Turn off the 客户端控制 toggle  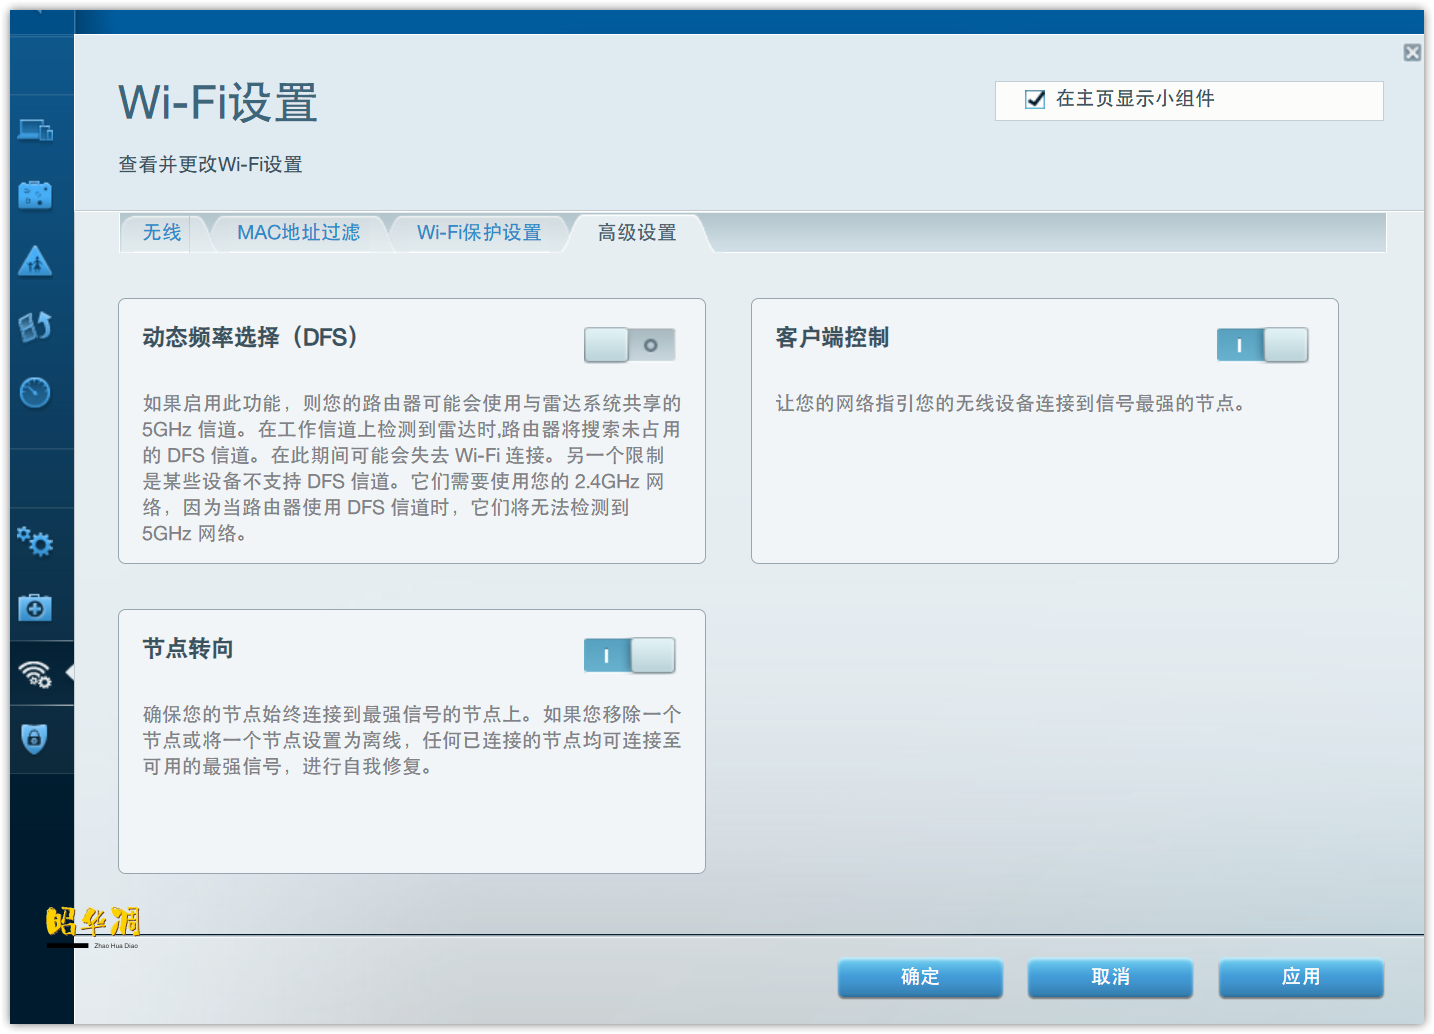(1263, 345)
